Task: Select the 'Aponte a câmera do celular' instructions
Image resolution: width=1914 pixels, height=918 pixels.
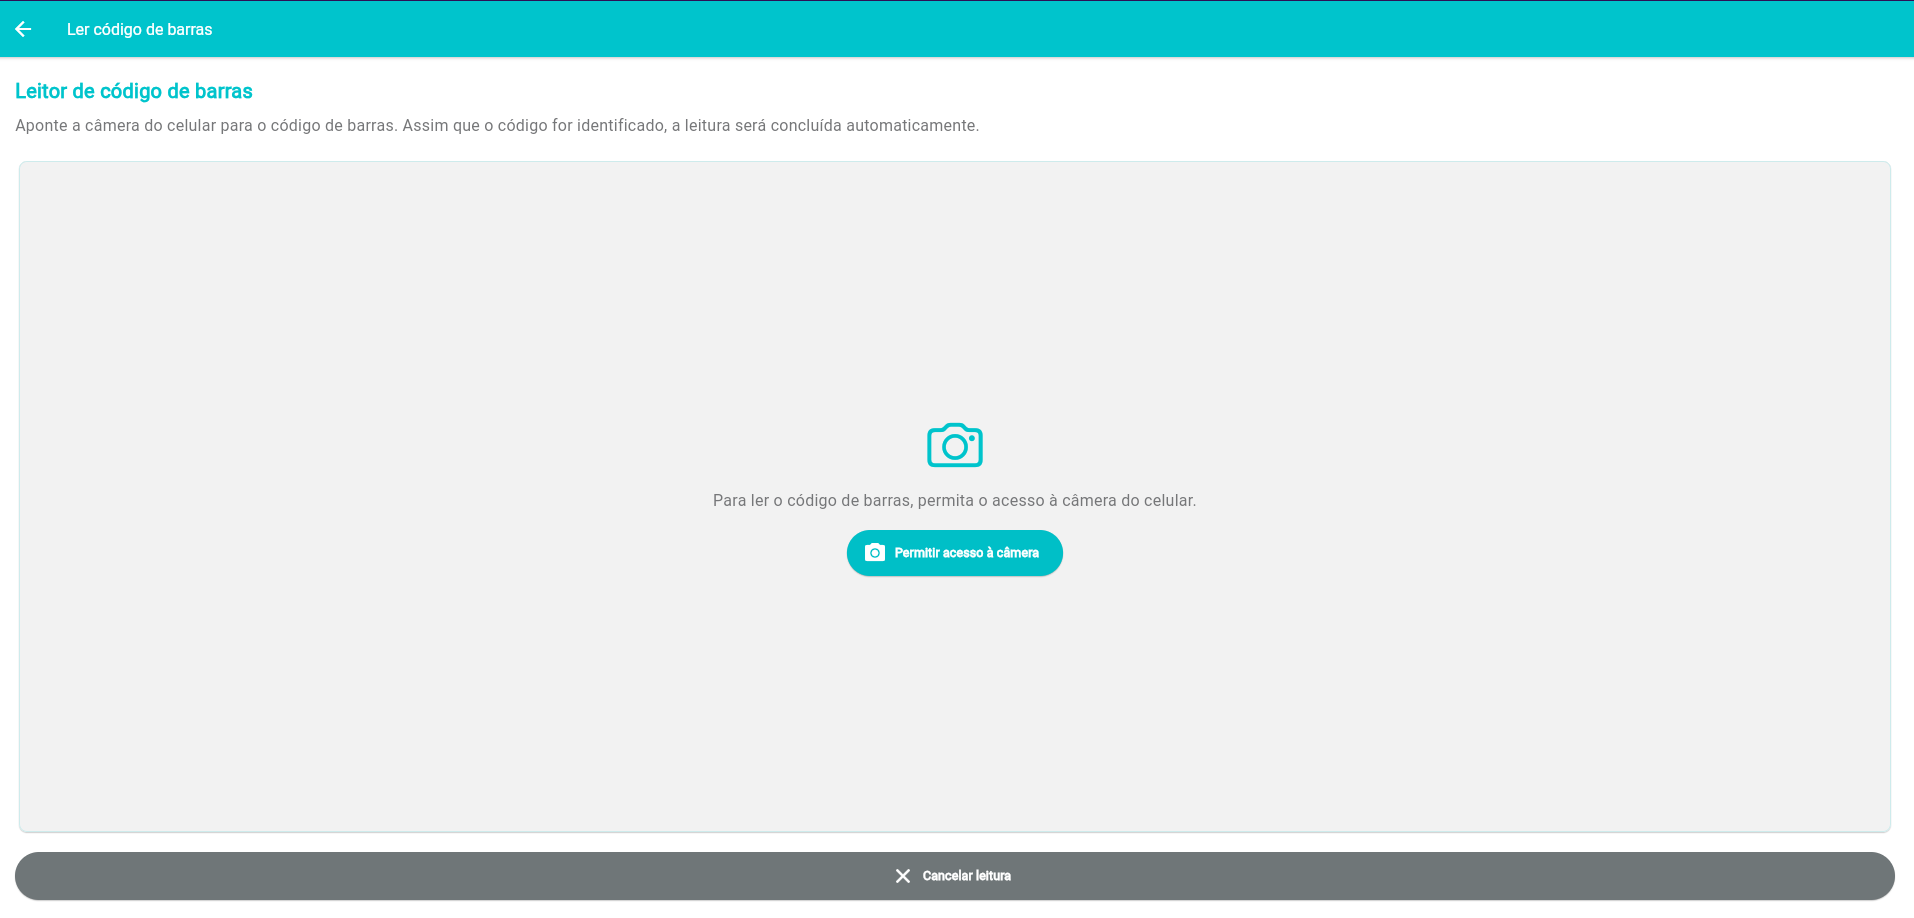Action: point(497,126)
